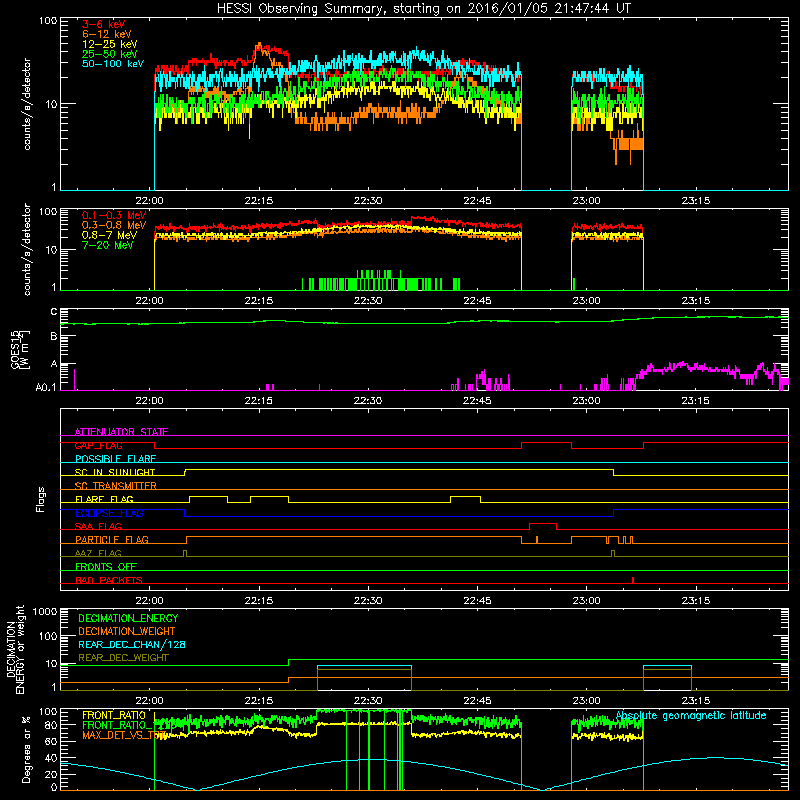
Task: Click the 'REAR_DEC_CHAN/128' legend label
Action: (132, 644)
